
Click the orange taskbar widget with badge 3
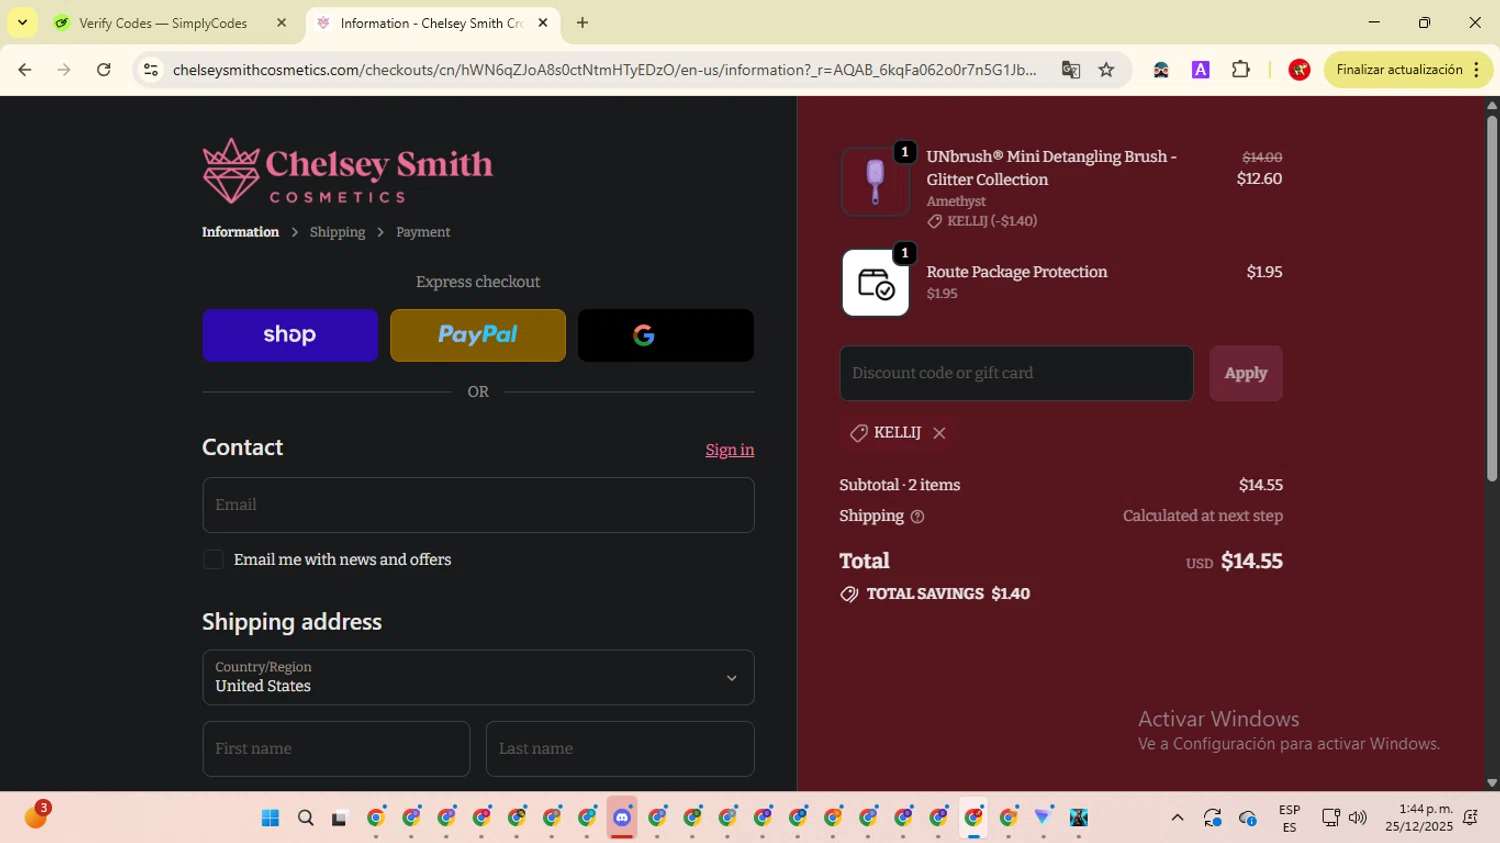pyautogui.click(x=36, y=815)
